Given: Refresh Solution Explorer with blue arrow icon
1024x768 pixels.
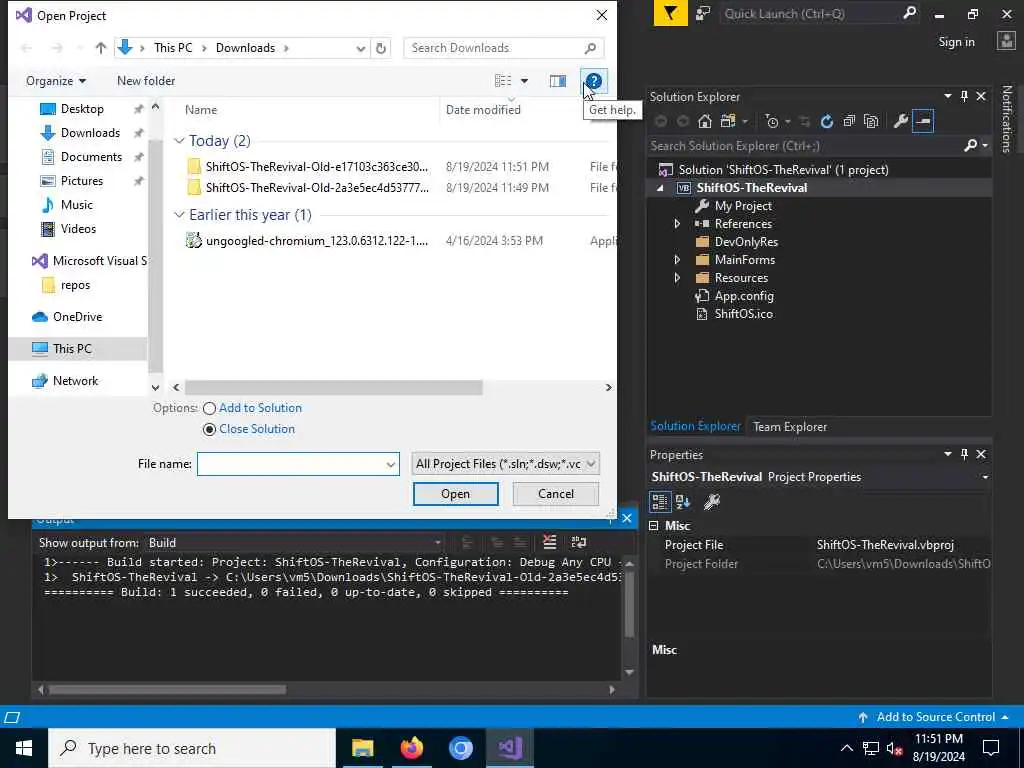Looking at the screenshot, I should click(x=827, y=121).
